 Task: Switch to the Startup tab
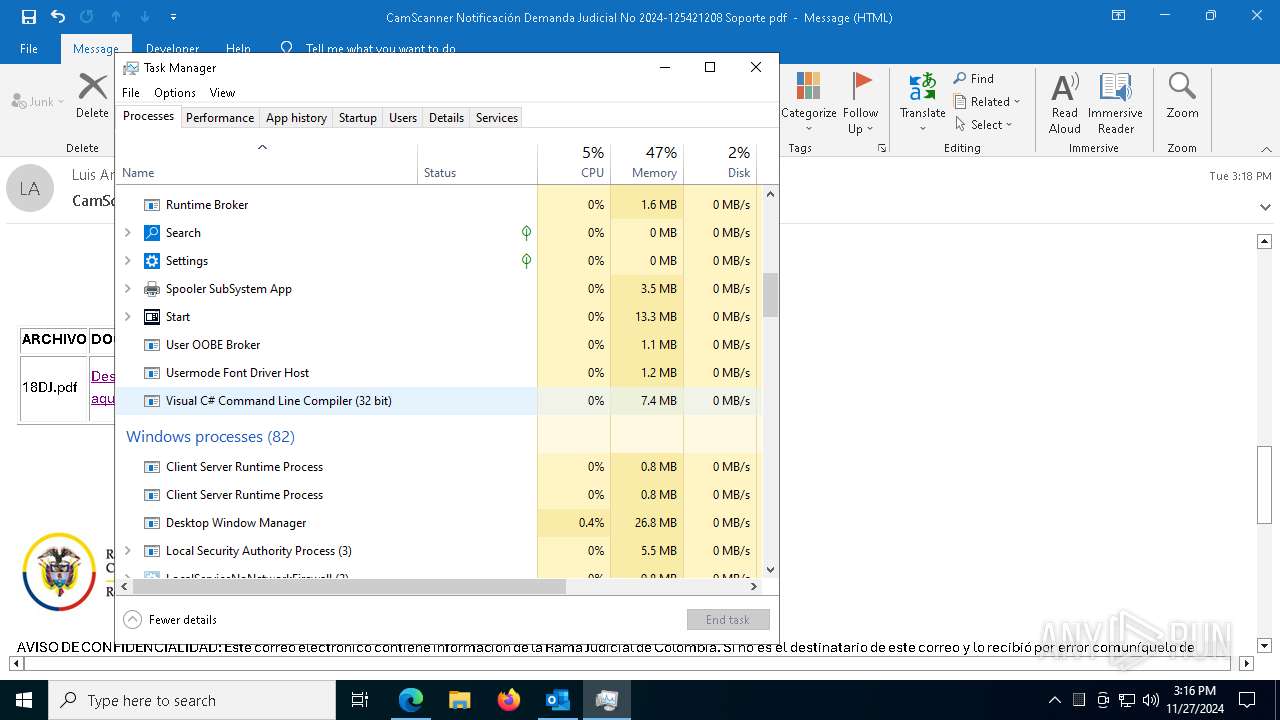357,118
